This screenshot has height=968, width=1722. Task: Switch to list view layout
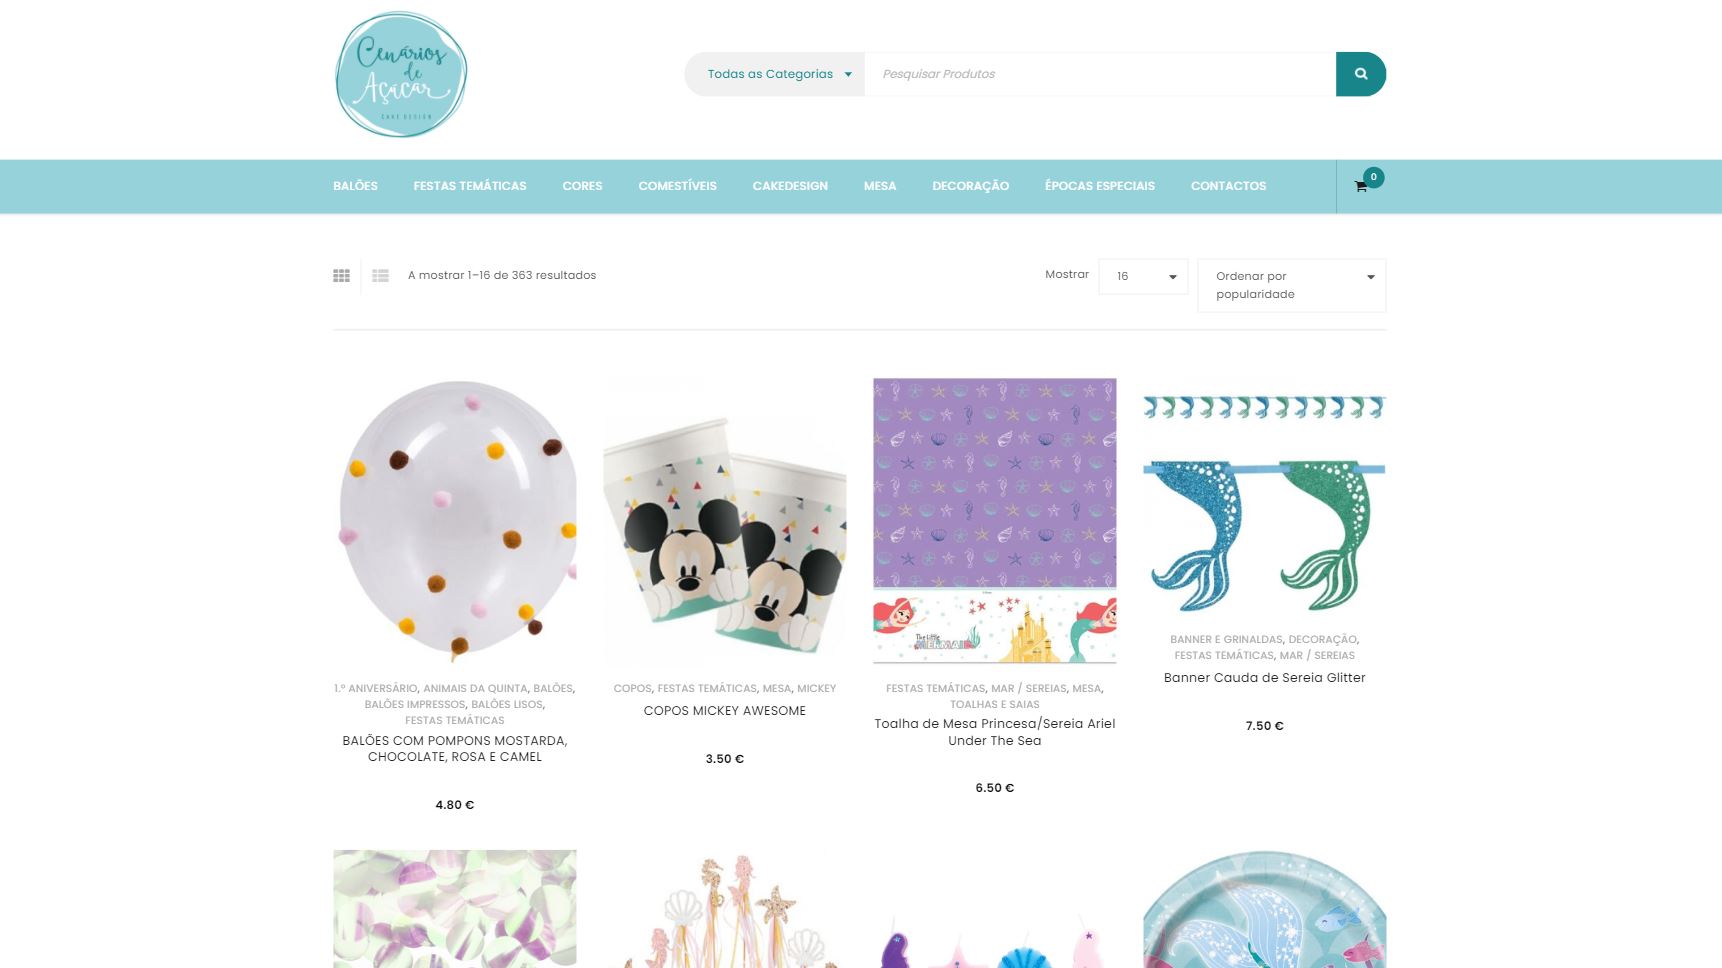click(x=380, y=276)
